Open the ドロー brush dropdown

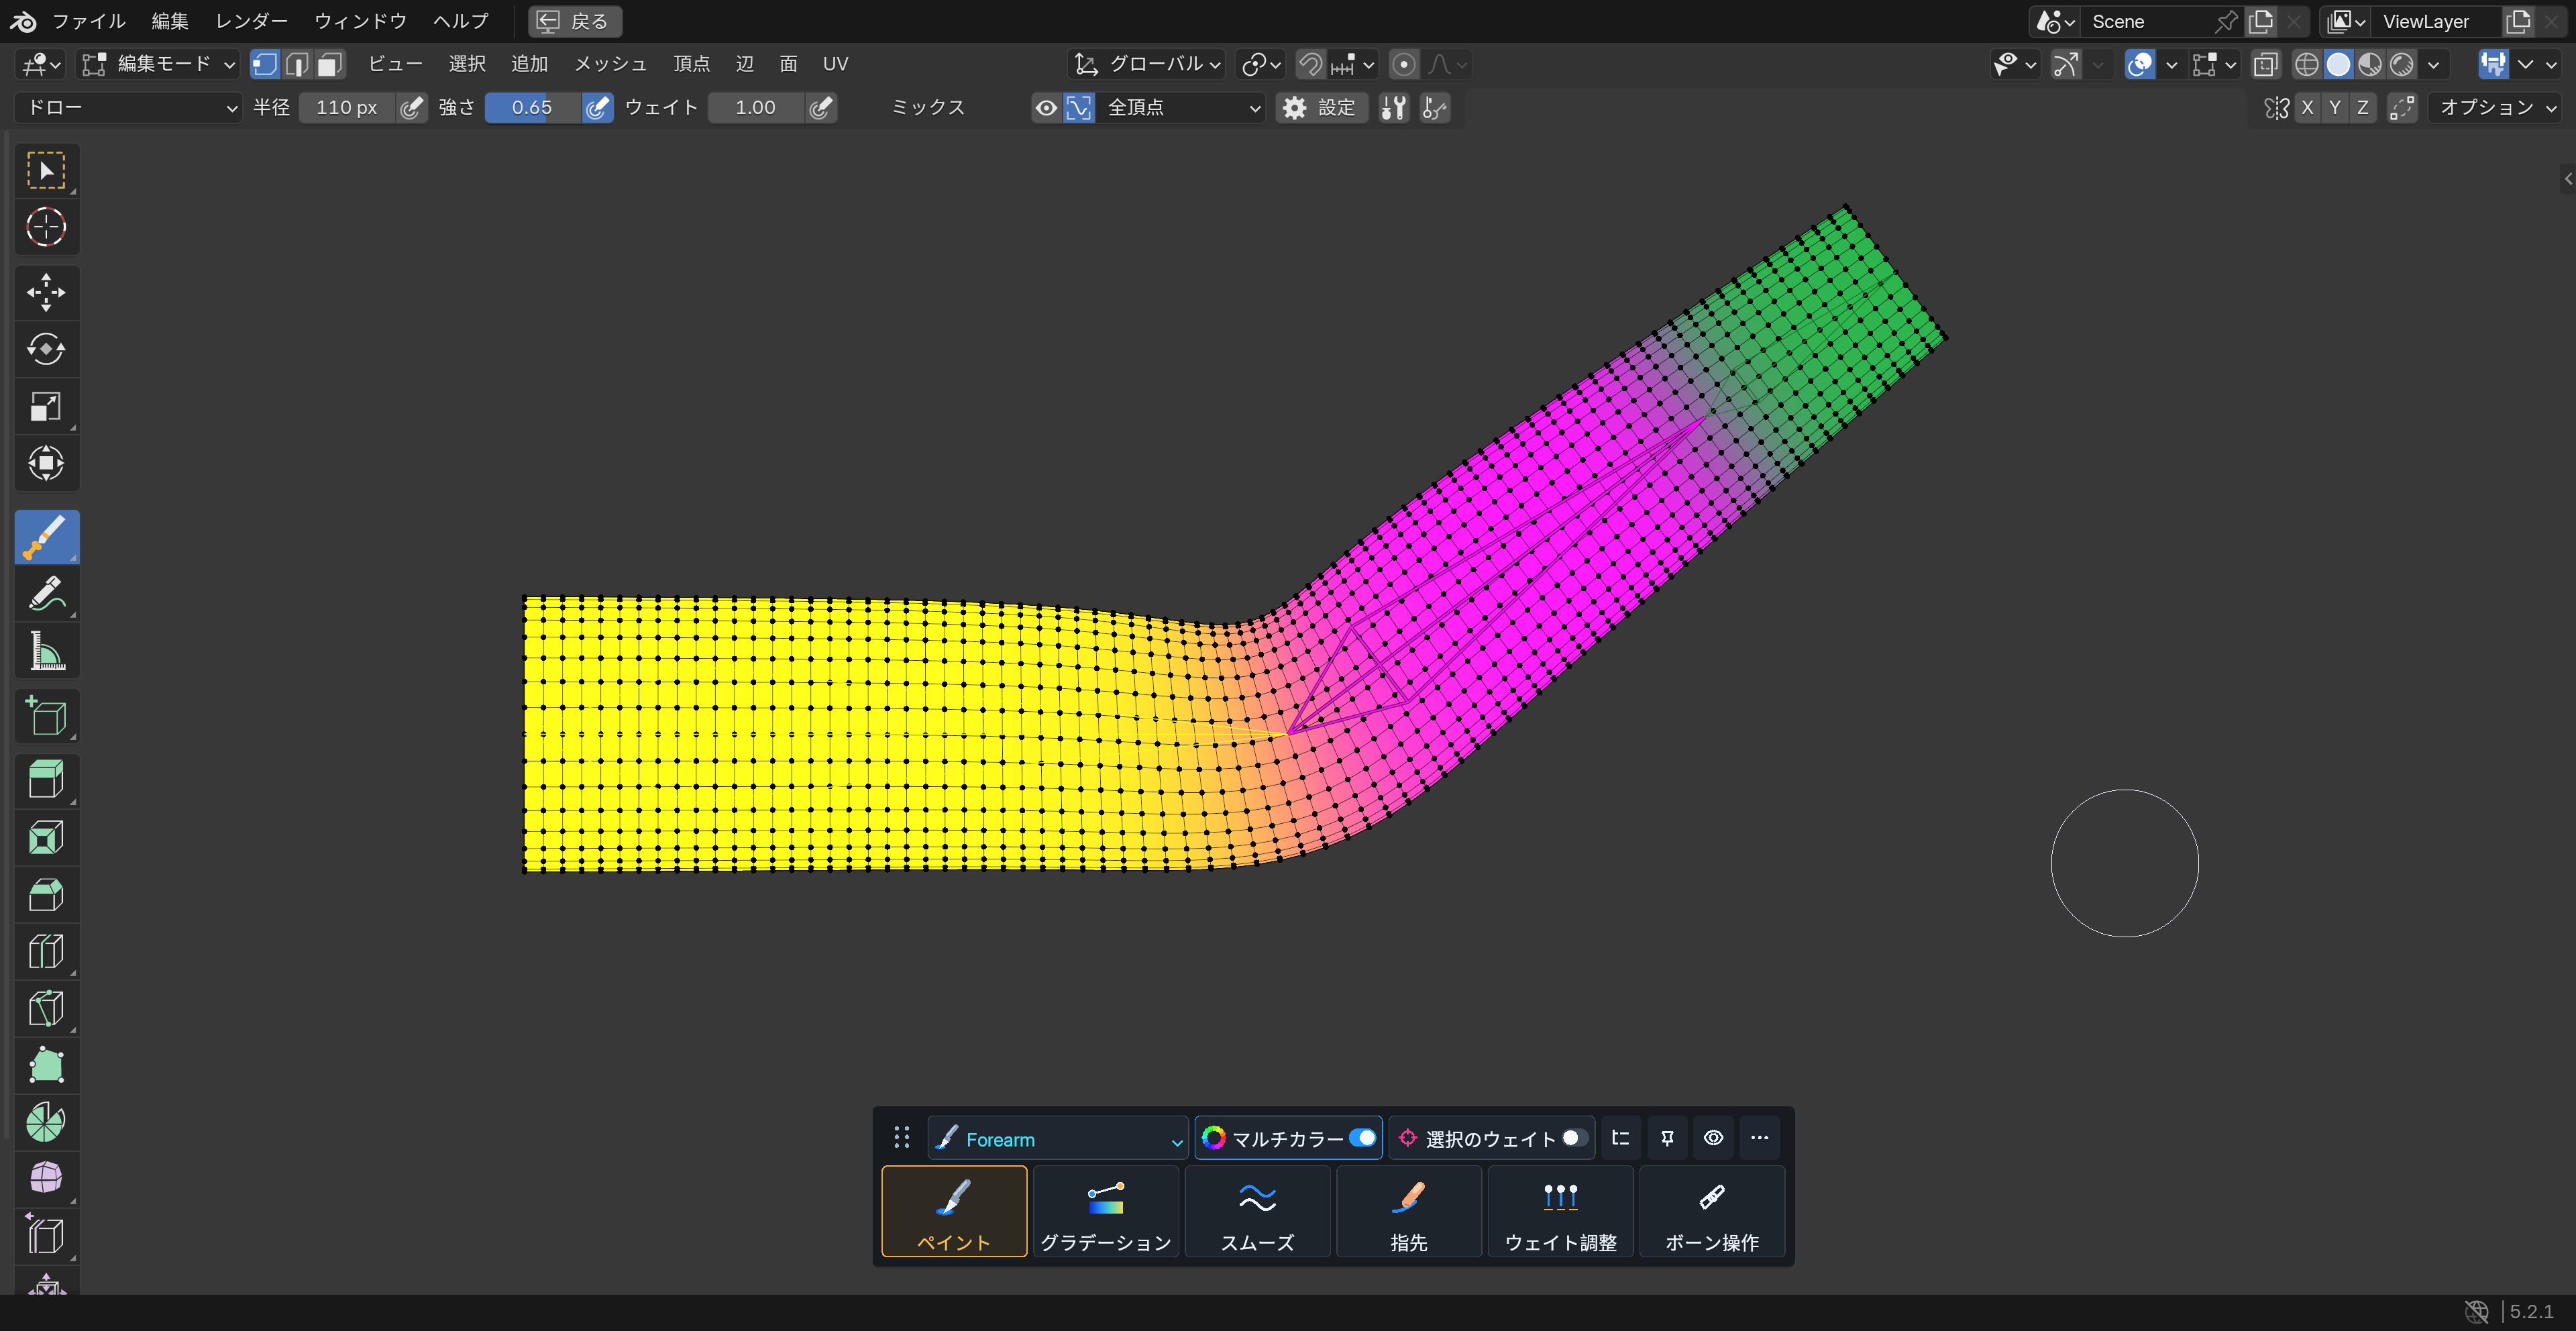pyautogui.click(x=130, y=107)
